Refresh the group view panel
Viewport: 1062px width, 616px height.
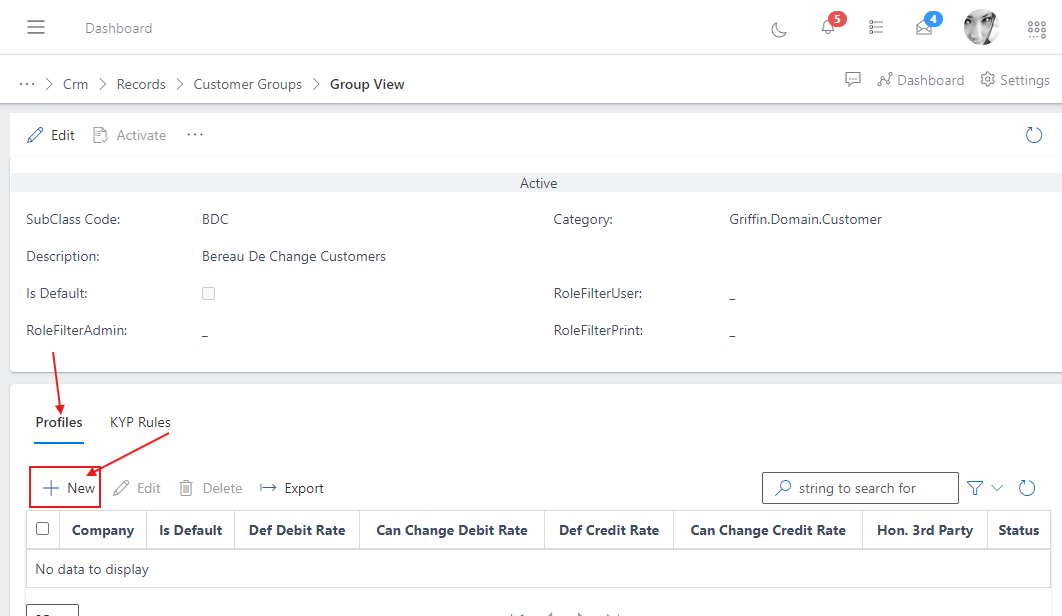(1033, 134)
